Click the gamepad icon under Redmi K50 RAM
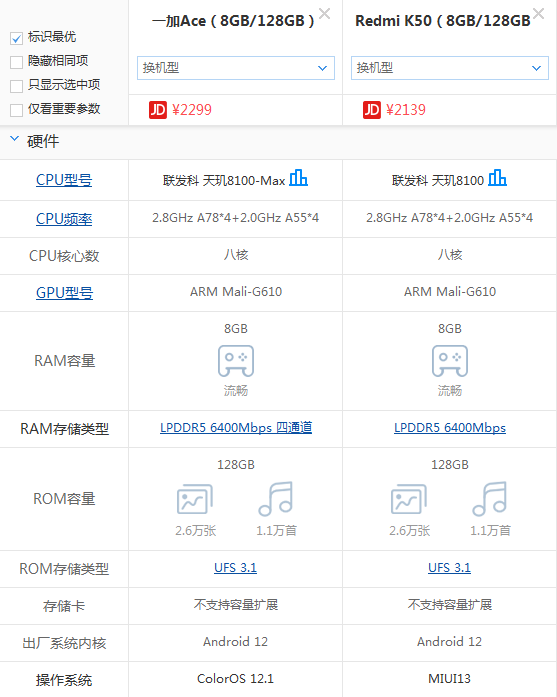The image size is (557, 697). [x=450, y=361]
